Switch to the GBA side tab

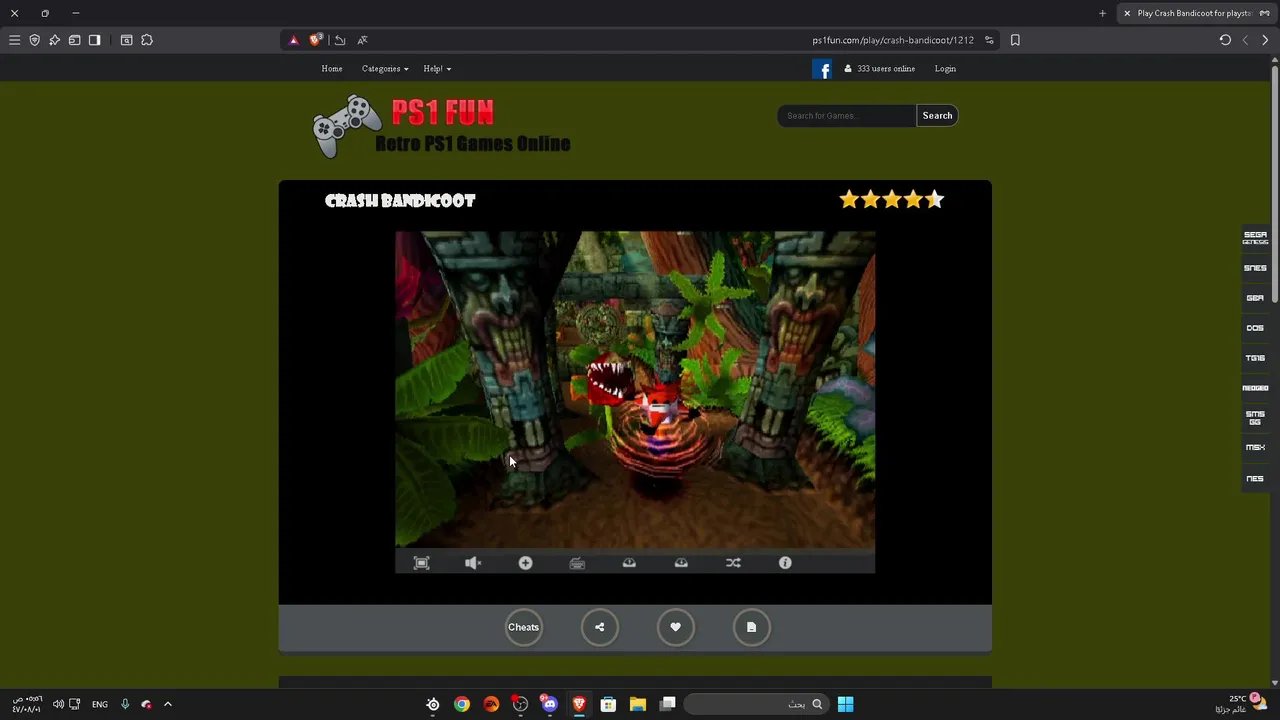tap(1255, 298)
